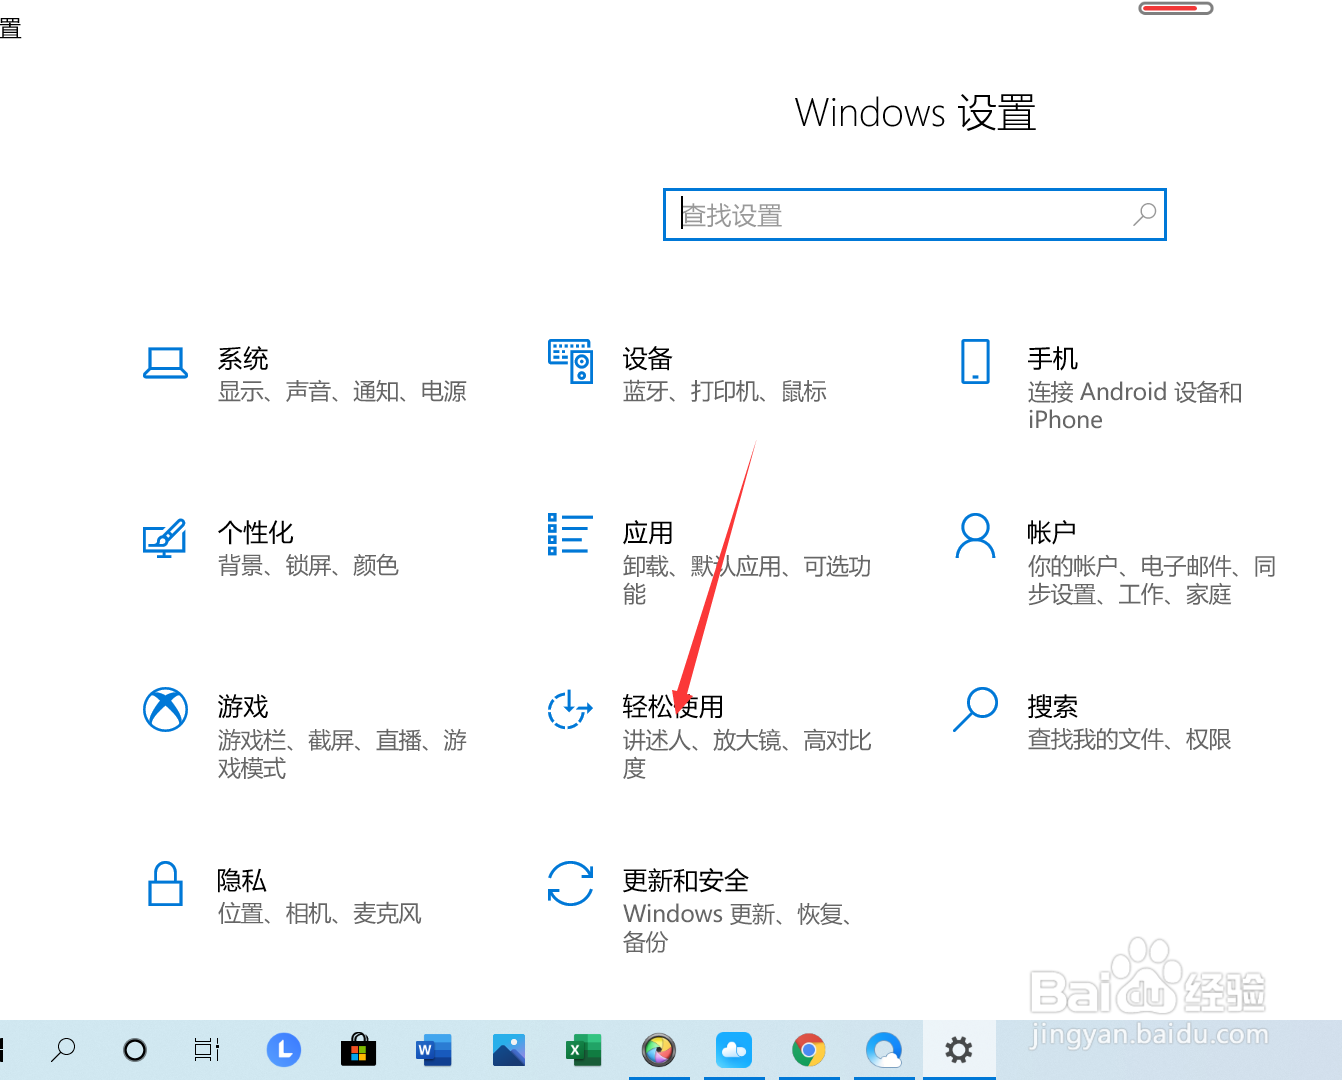Screen dimensions: 1342x1080
Task: Open Cortana circle icon on taskbar
Action: click(135, 1050)
